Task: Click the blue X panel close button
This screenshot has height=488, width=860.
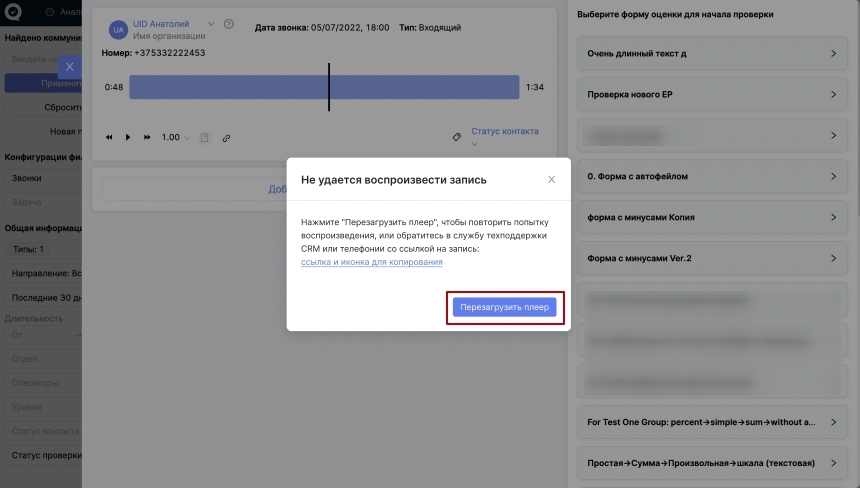Action: tap(68, 67)
